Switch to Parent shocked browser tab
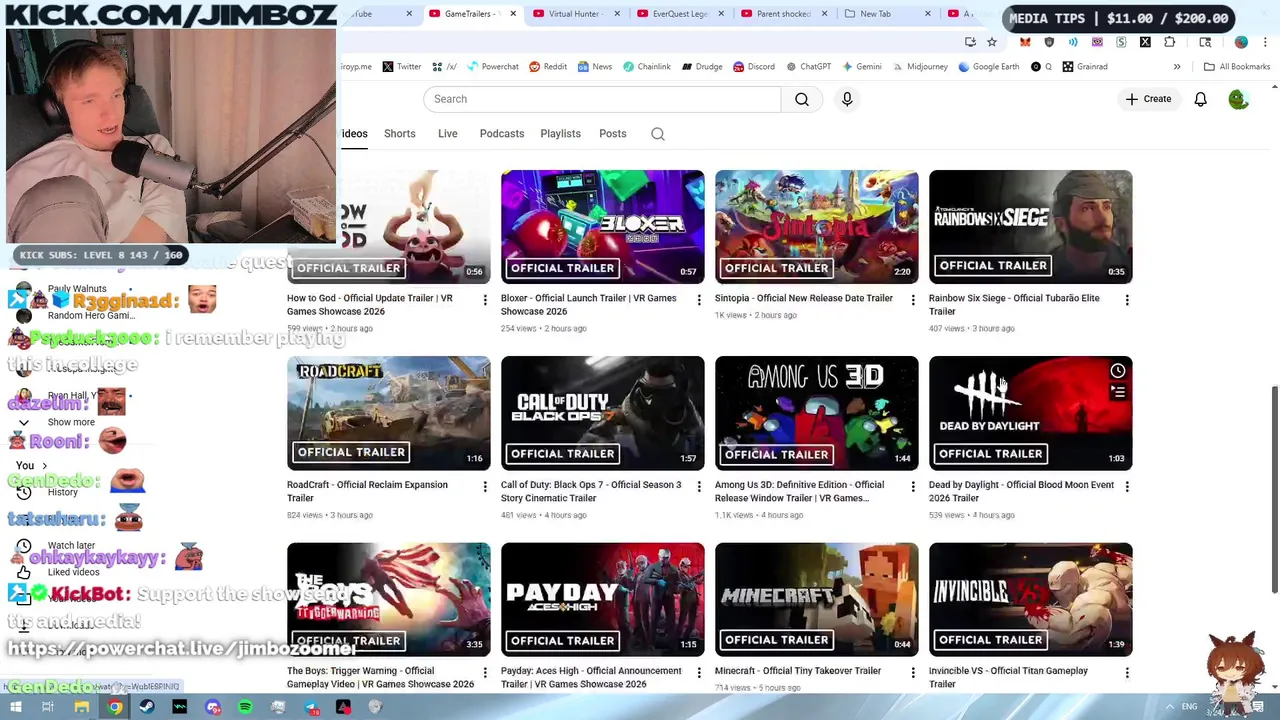Image resolution: width=1280 pixels, height=720 pixels. click(x=785, y=14)
